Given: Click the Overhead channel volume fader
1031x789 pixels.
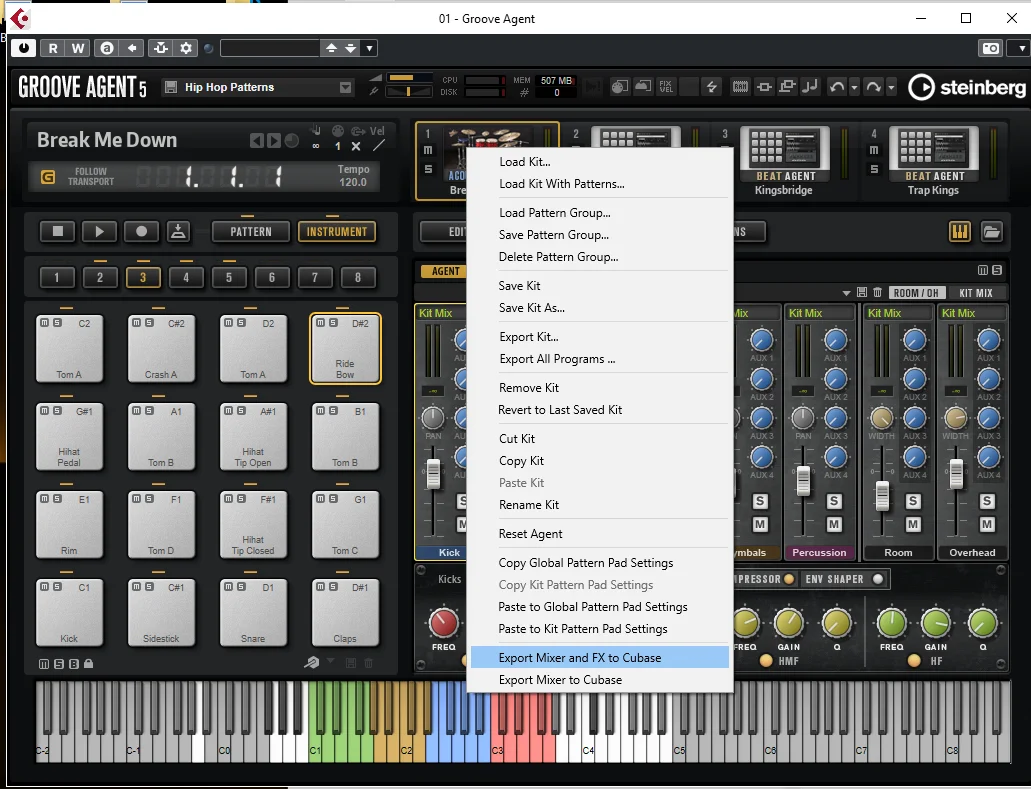Looking at the screenshot, I should coord(956,473).
